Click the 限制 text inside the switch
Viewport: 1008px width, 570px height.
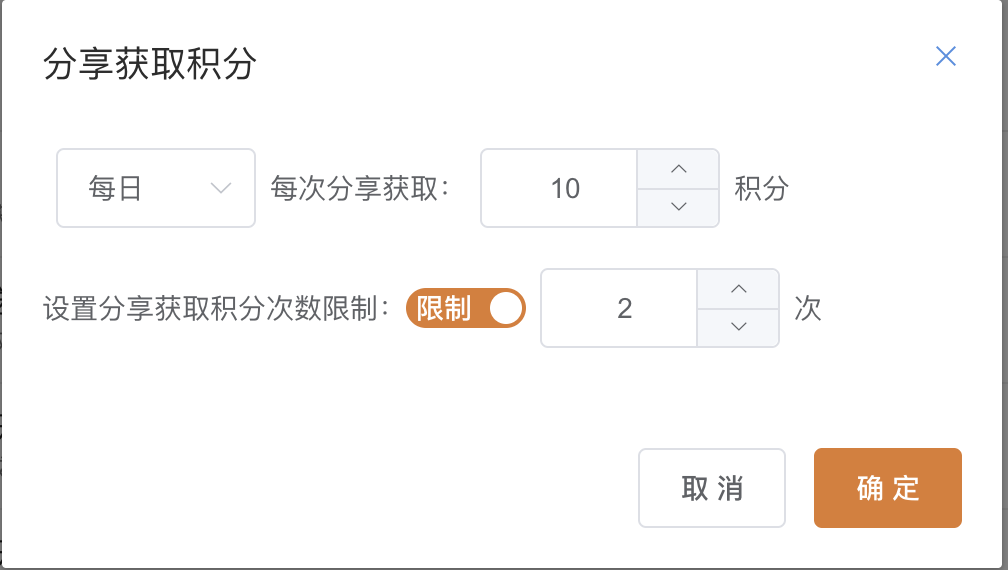pyautogui.click(x=444, y=309)
